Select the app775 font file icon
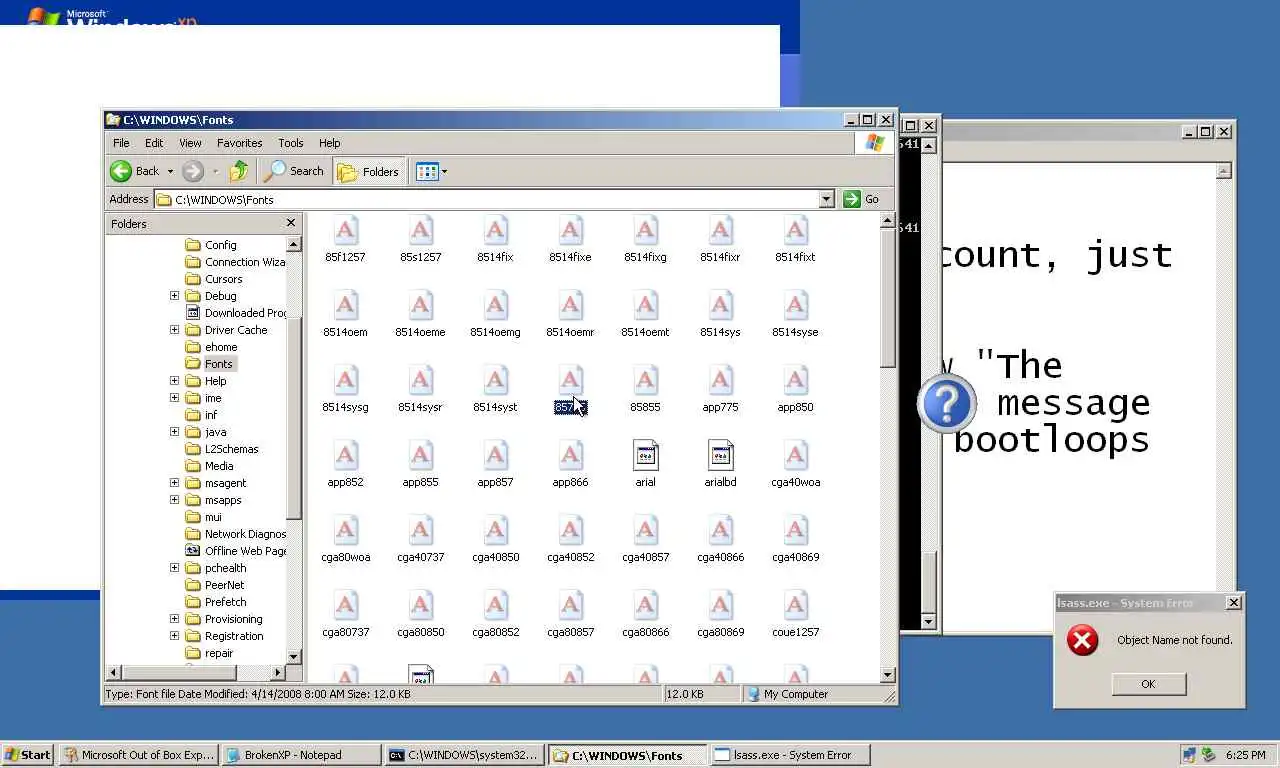The width and height of the screenshot is (1280, 768). click(720, 389)
